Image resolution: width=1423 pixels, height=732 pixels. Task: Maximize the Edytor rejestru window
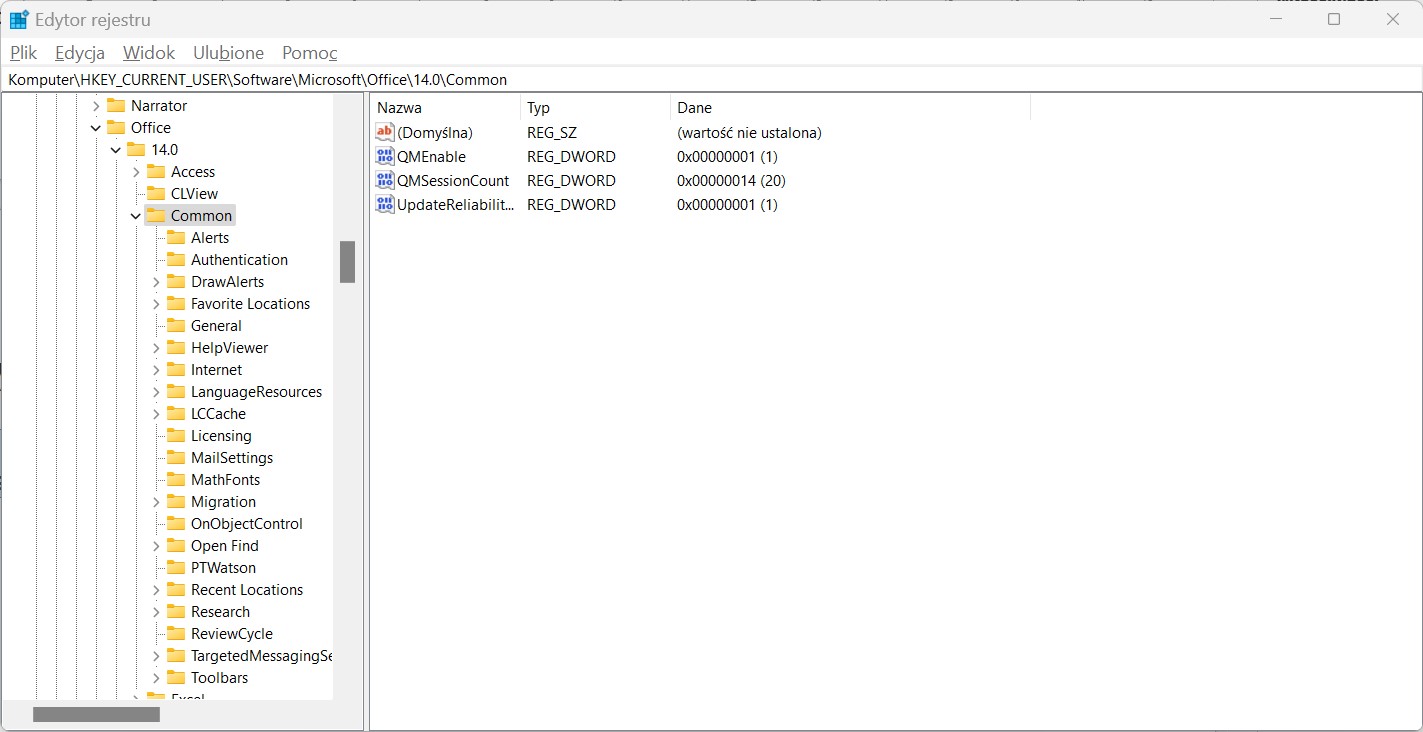point(1333,19)
